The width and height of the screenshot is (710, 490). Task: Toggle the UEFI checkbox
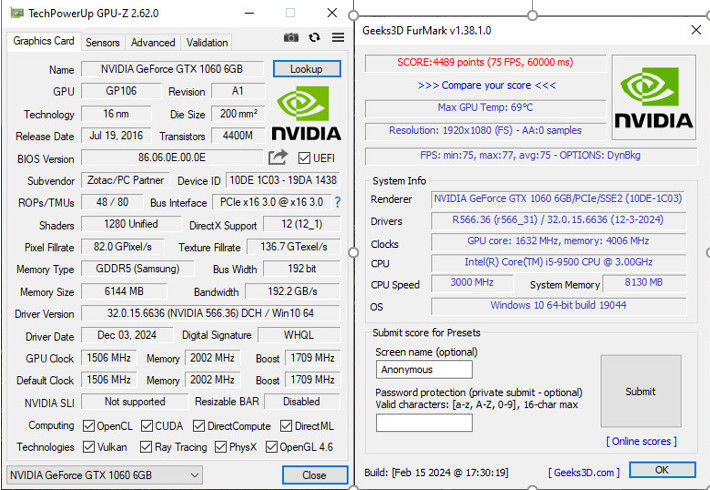[x=304, y=158]
